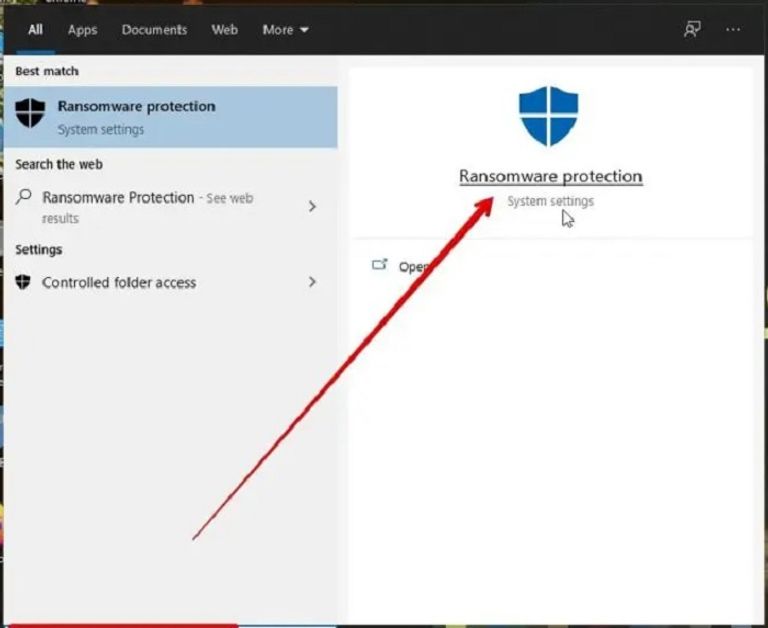
Task: Click the Ransomware protection title in preview pane
Action: pyautogui.click(x=550, y=176)
